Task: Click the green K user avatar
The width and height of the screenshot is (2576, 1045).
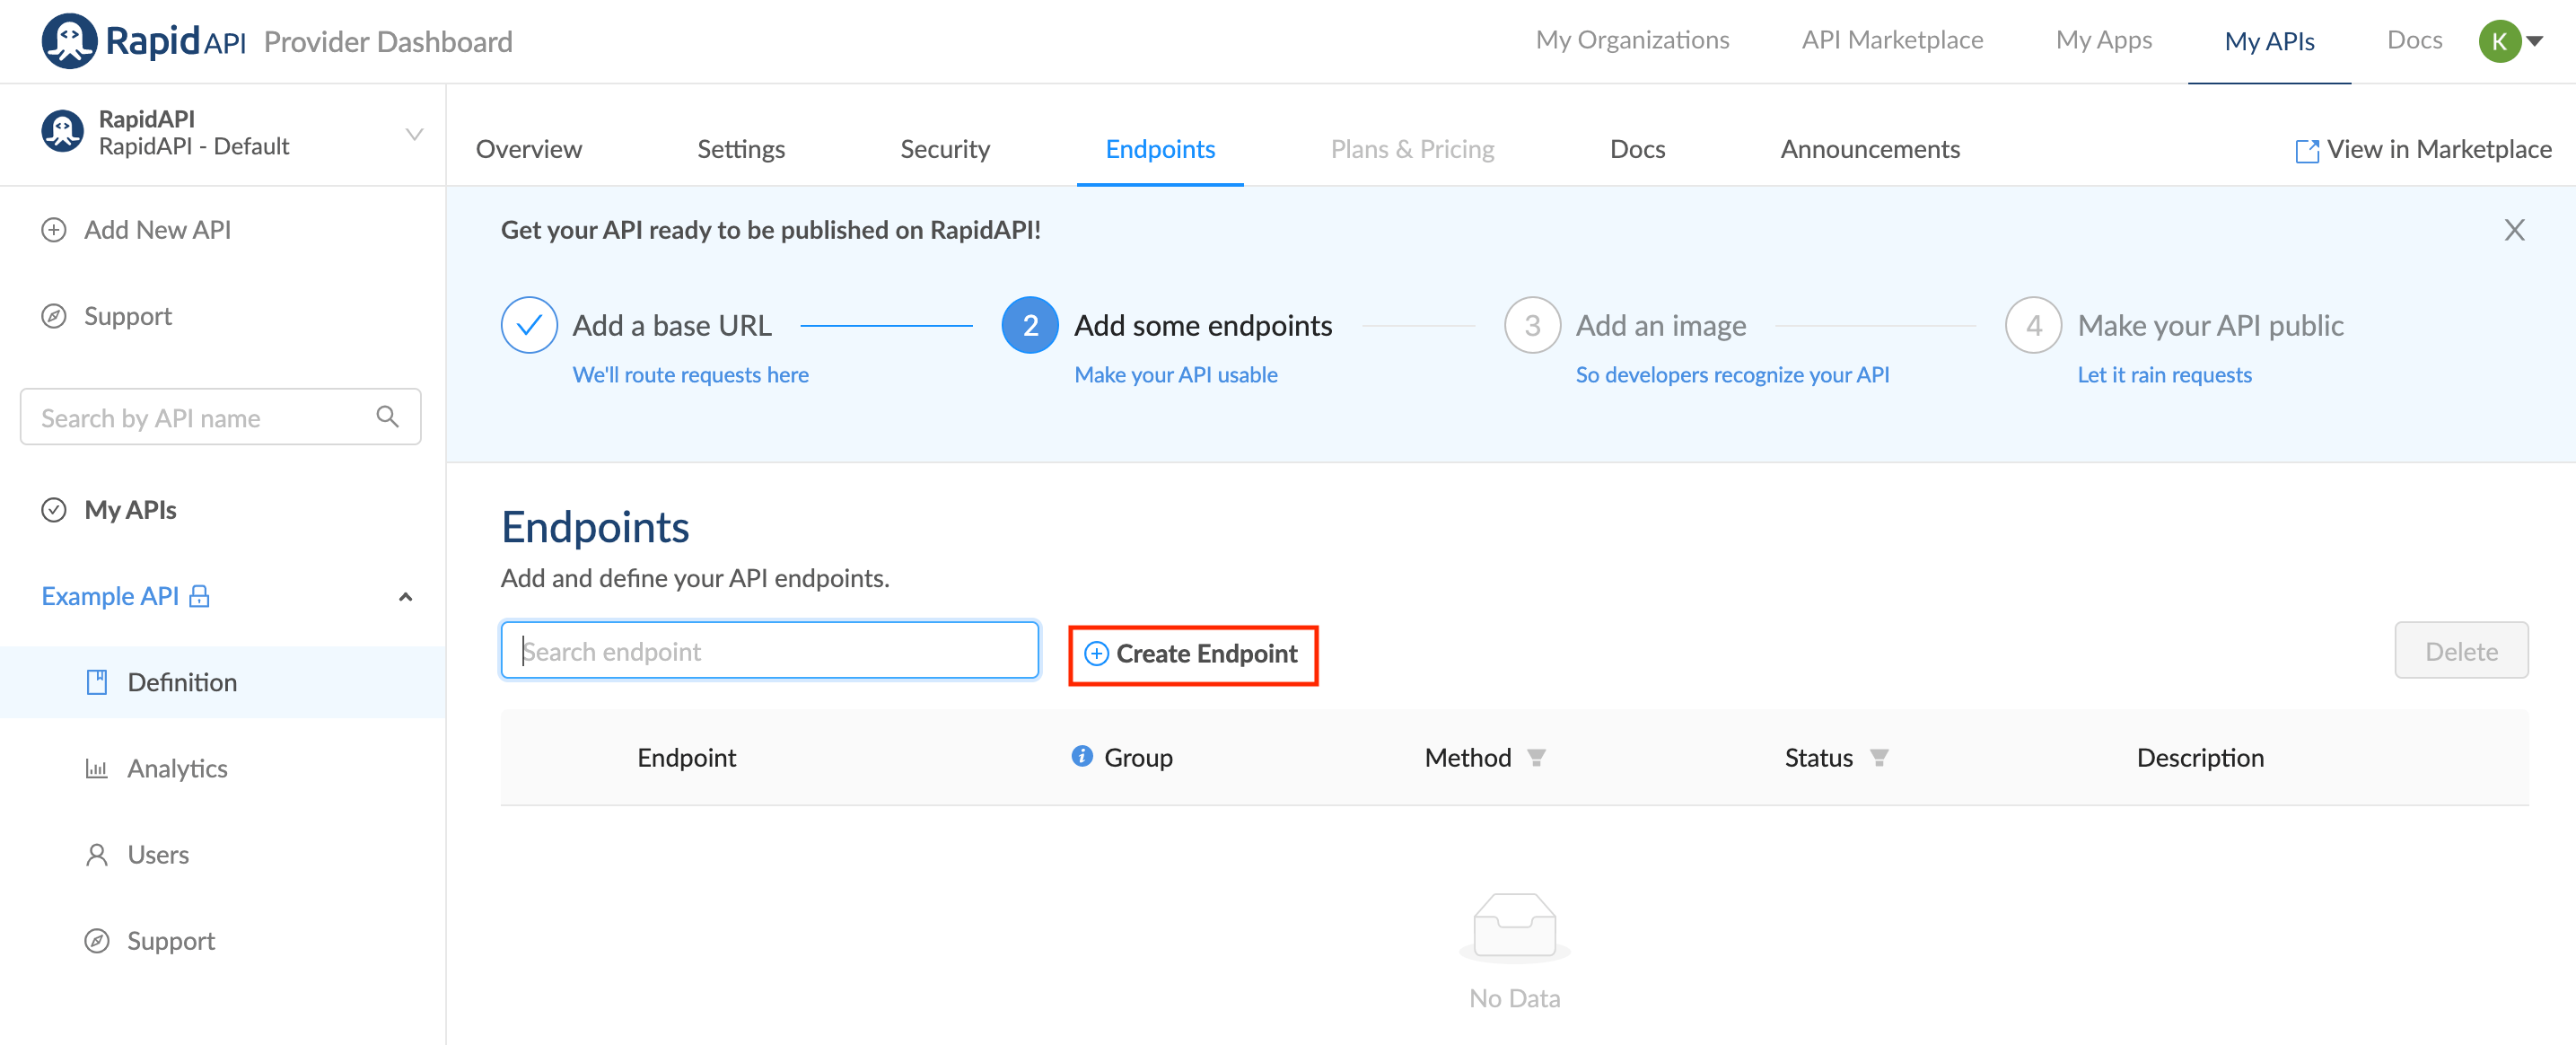Action: [2498, 41]
